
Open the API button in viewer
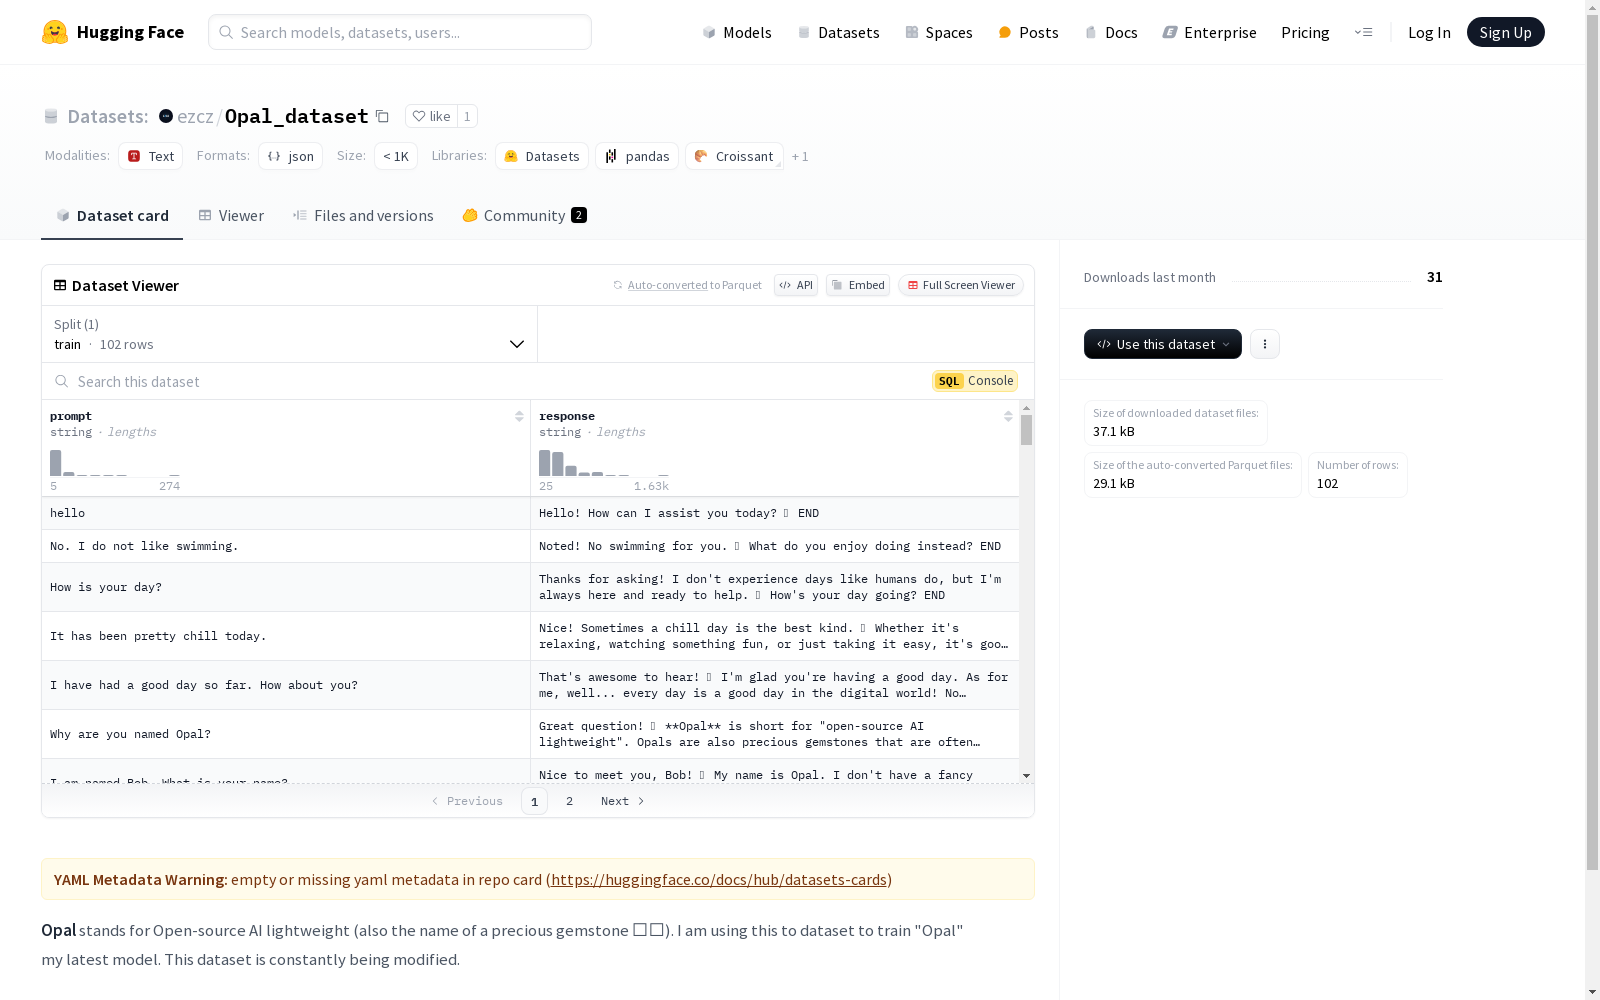click(796, 285)
